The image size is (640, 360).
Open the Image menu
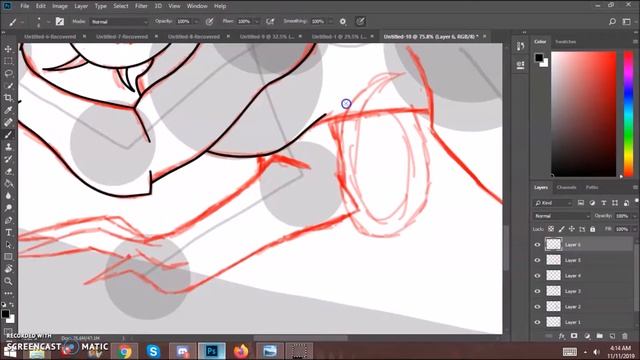coord(60,6)
